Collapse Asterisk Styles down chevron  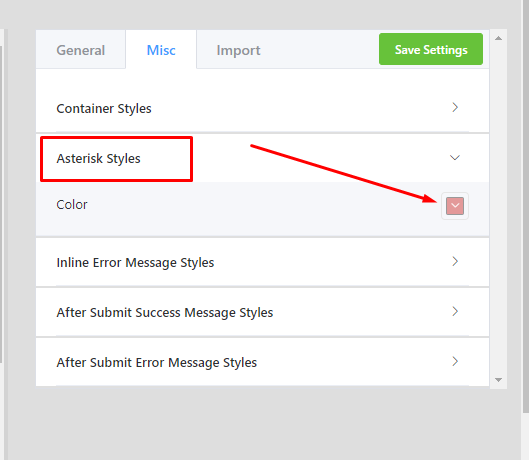[455, 158]
